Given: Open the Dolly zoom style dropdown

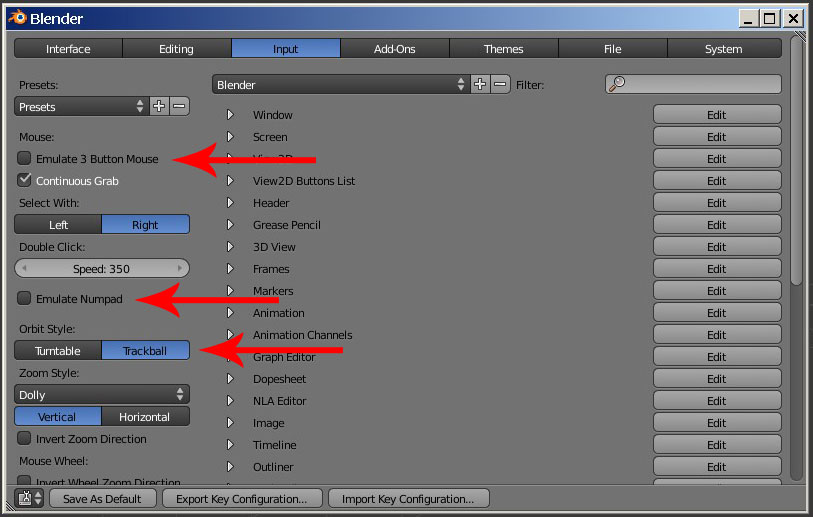Looking at the screenshot, I should tap(102, 395).
